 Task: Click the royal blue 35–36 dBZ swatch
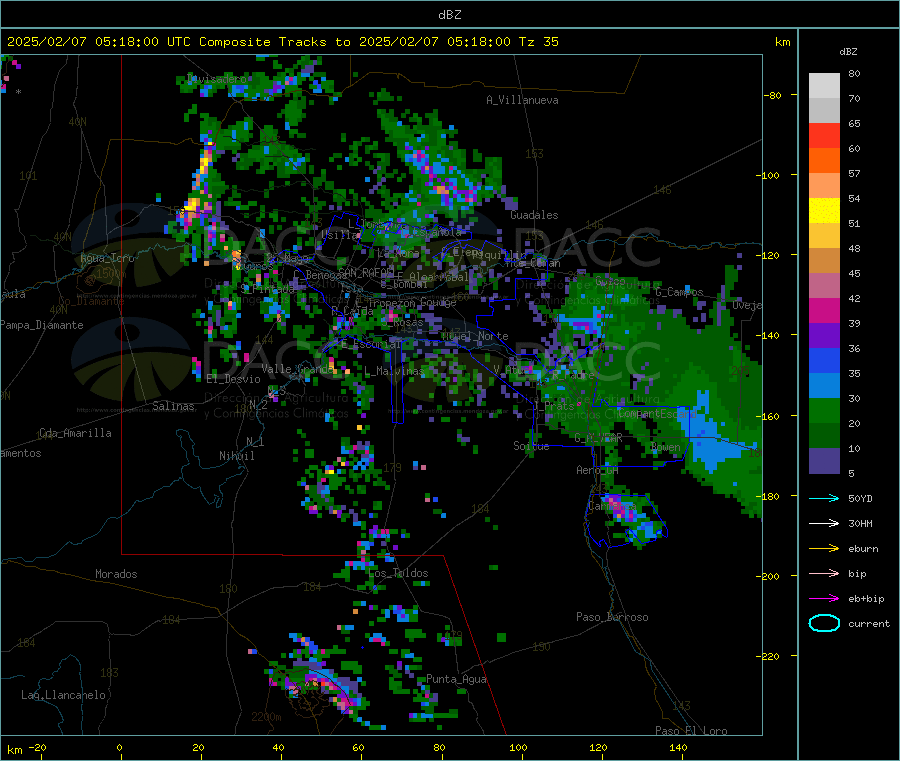[x=824, y=360]
